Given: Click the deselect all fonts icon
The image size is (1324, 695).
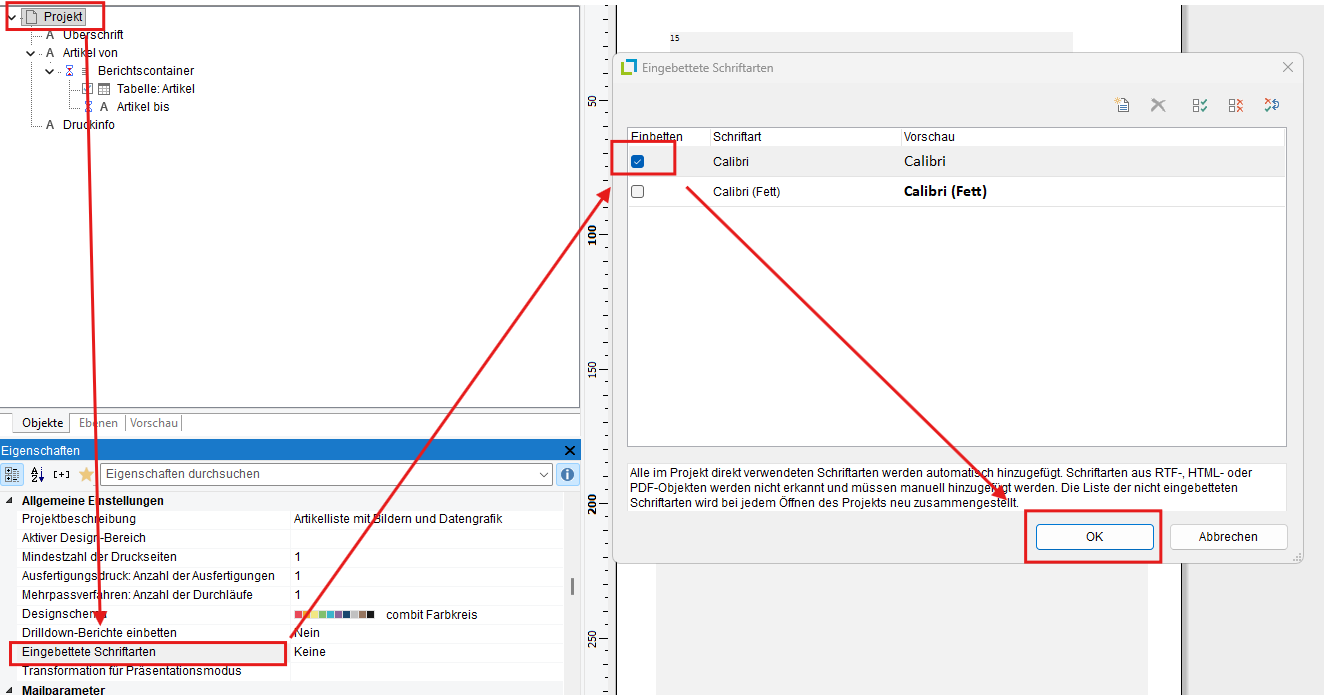Looking at the screenshot, I should [x=1236, y=105].
